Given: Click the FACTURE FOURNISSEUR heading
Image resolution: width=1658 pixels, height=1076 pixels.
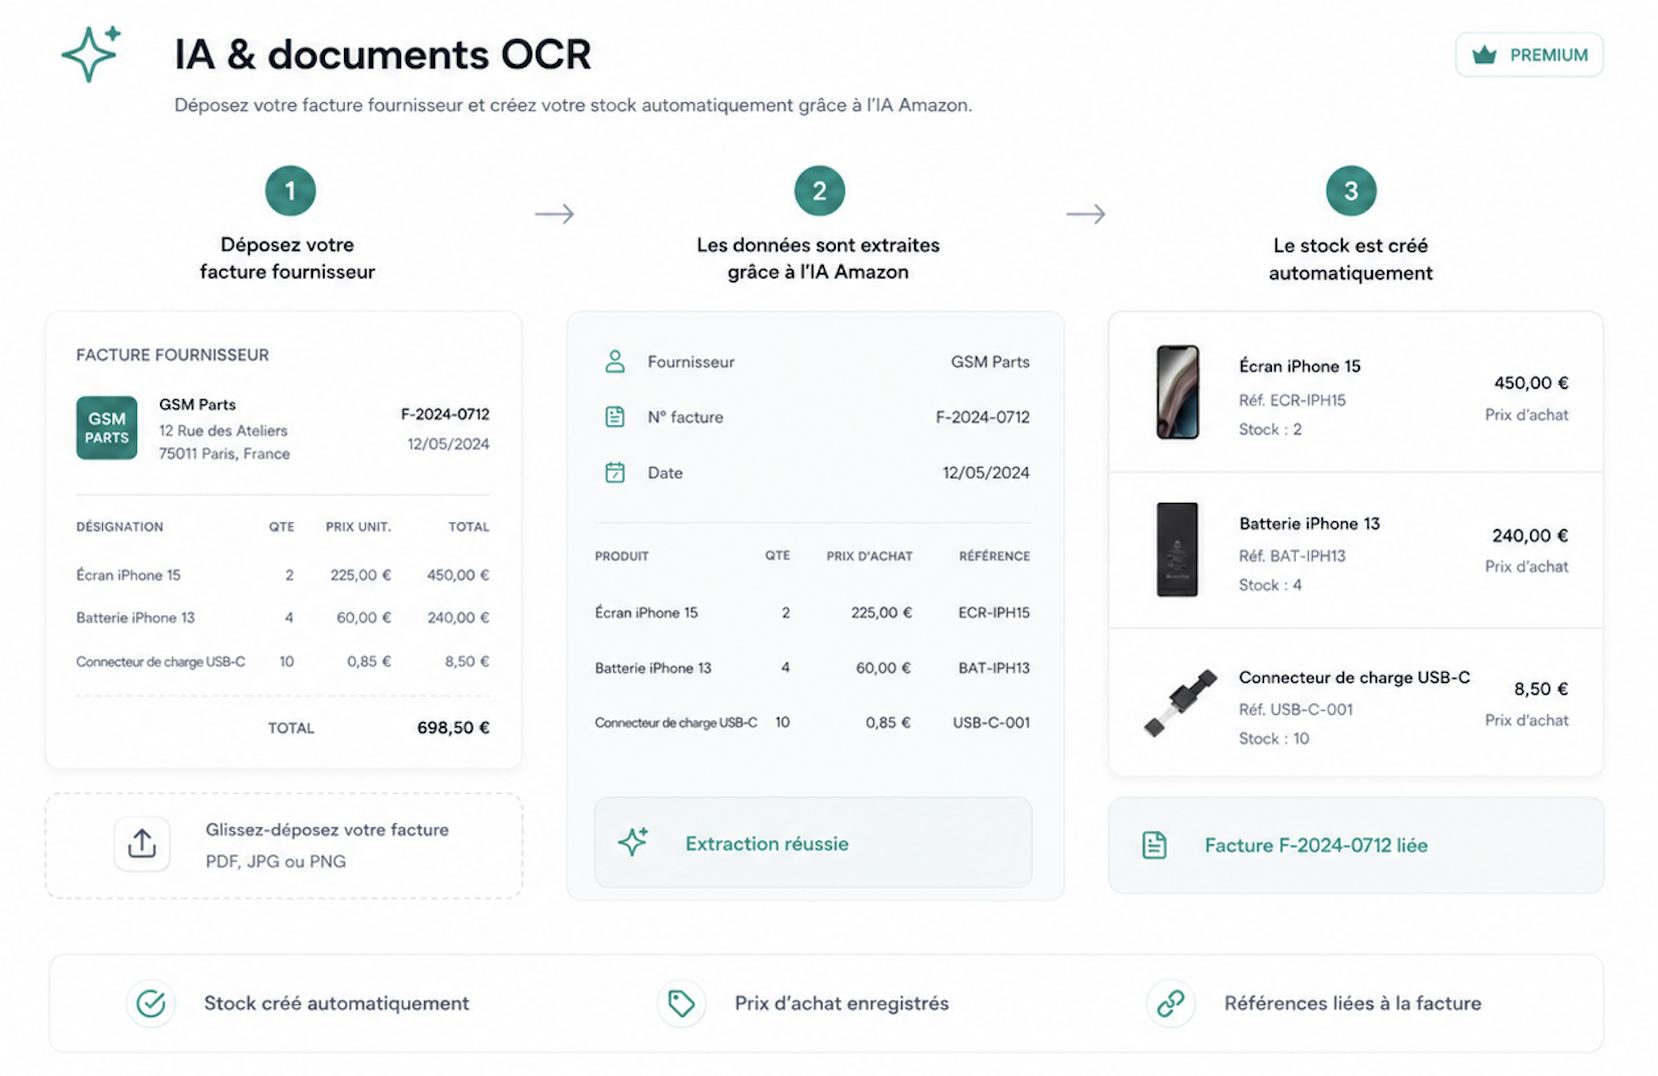Looking at the screenshot, I should coord(172,355).
